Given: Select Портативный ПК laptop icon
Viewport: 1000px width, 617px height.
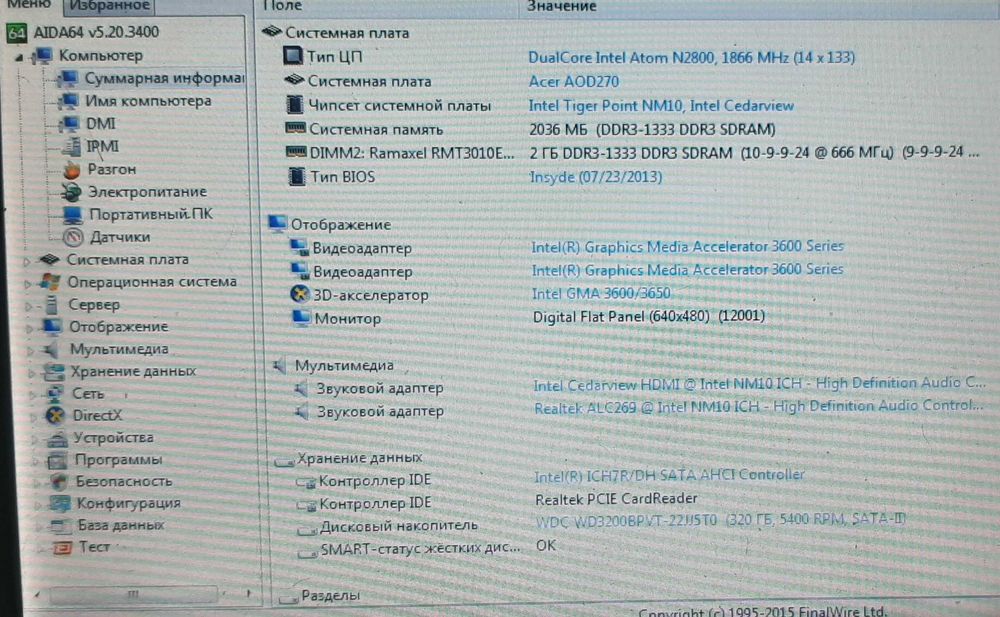Looking at the screenshot, I should click(x=73, y=215).
